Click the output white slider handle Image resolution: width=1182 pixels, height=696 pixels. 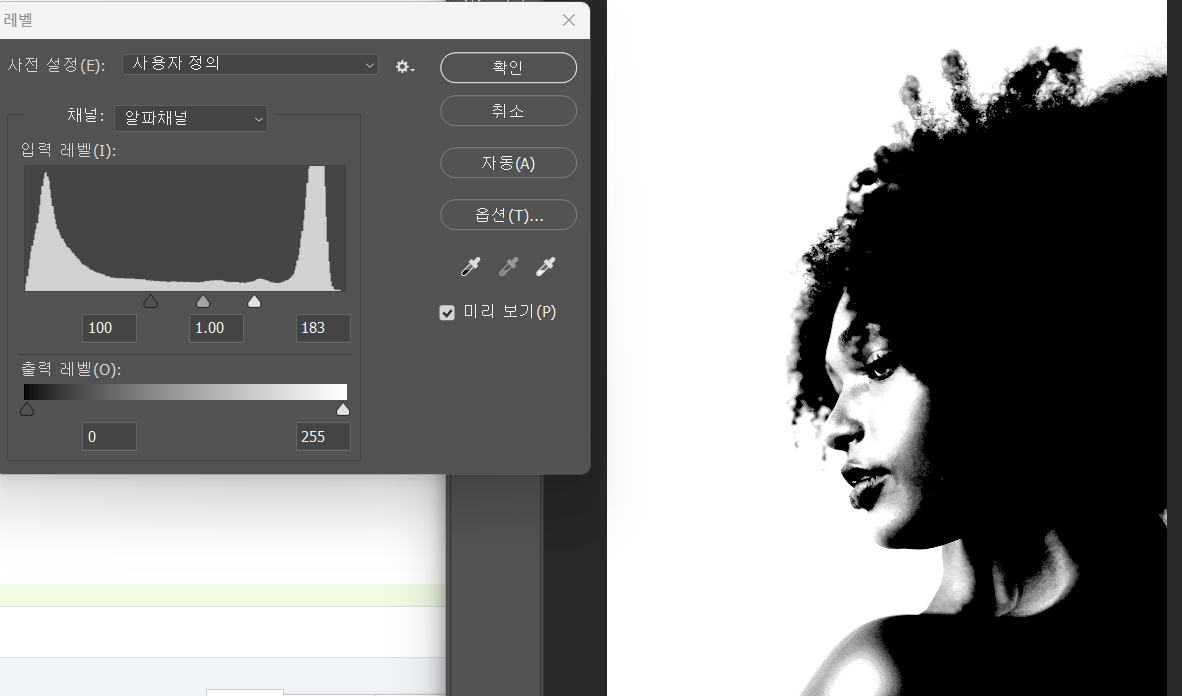(343, 409)
